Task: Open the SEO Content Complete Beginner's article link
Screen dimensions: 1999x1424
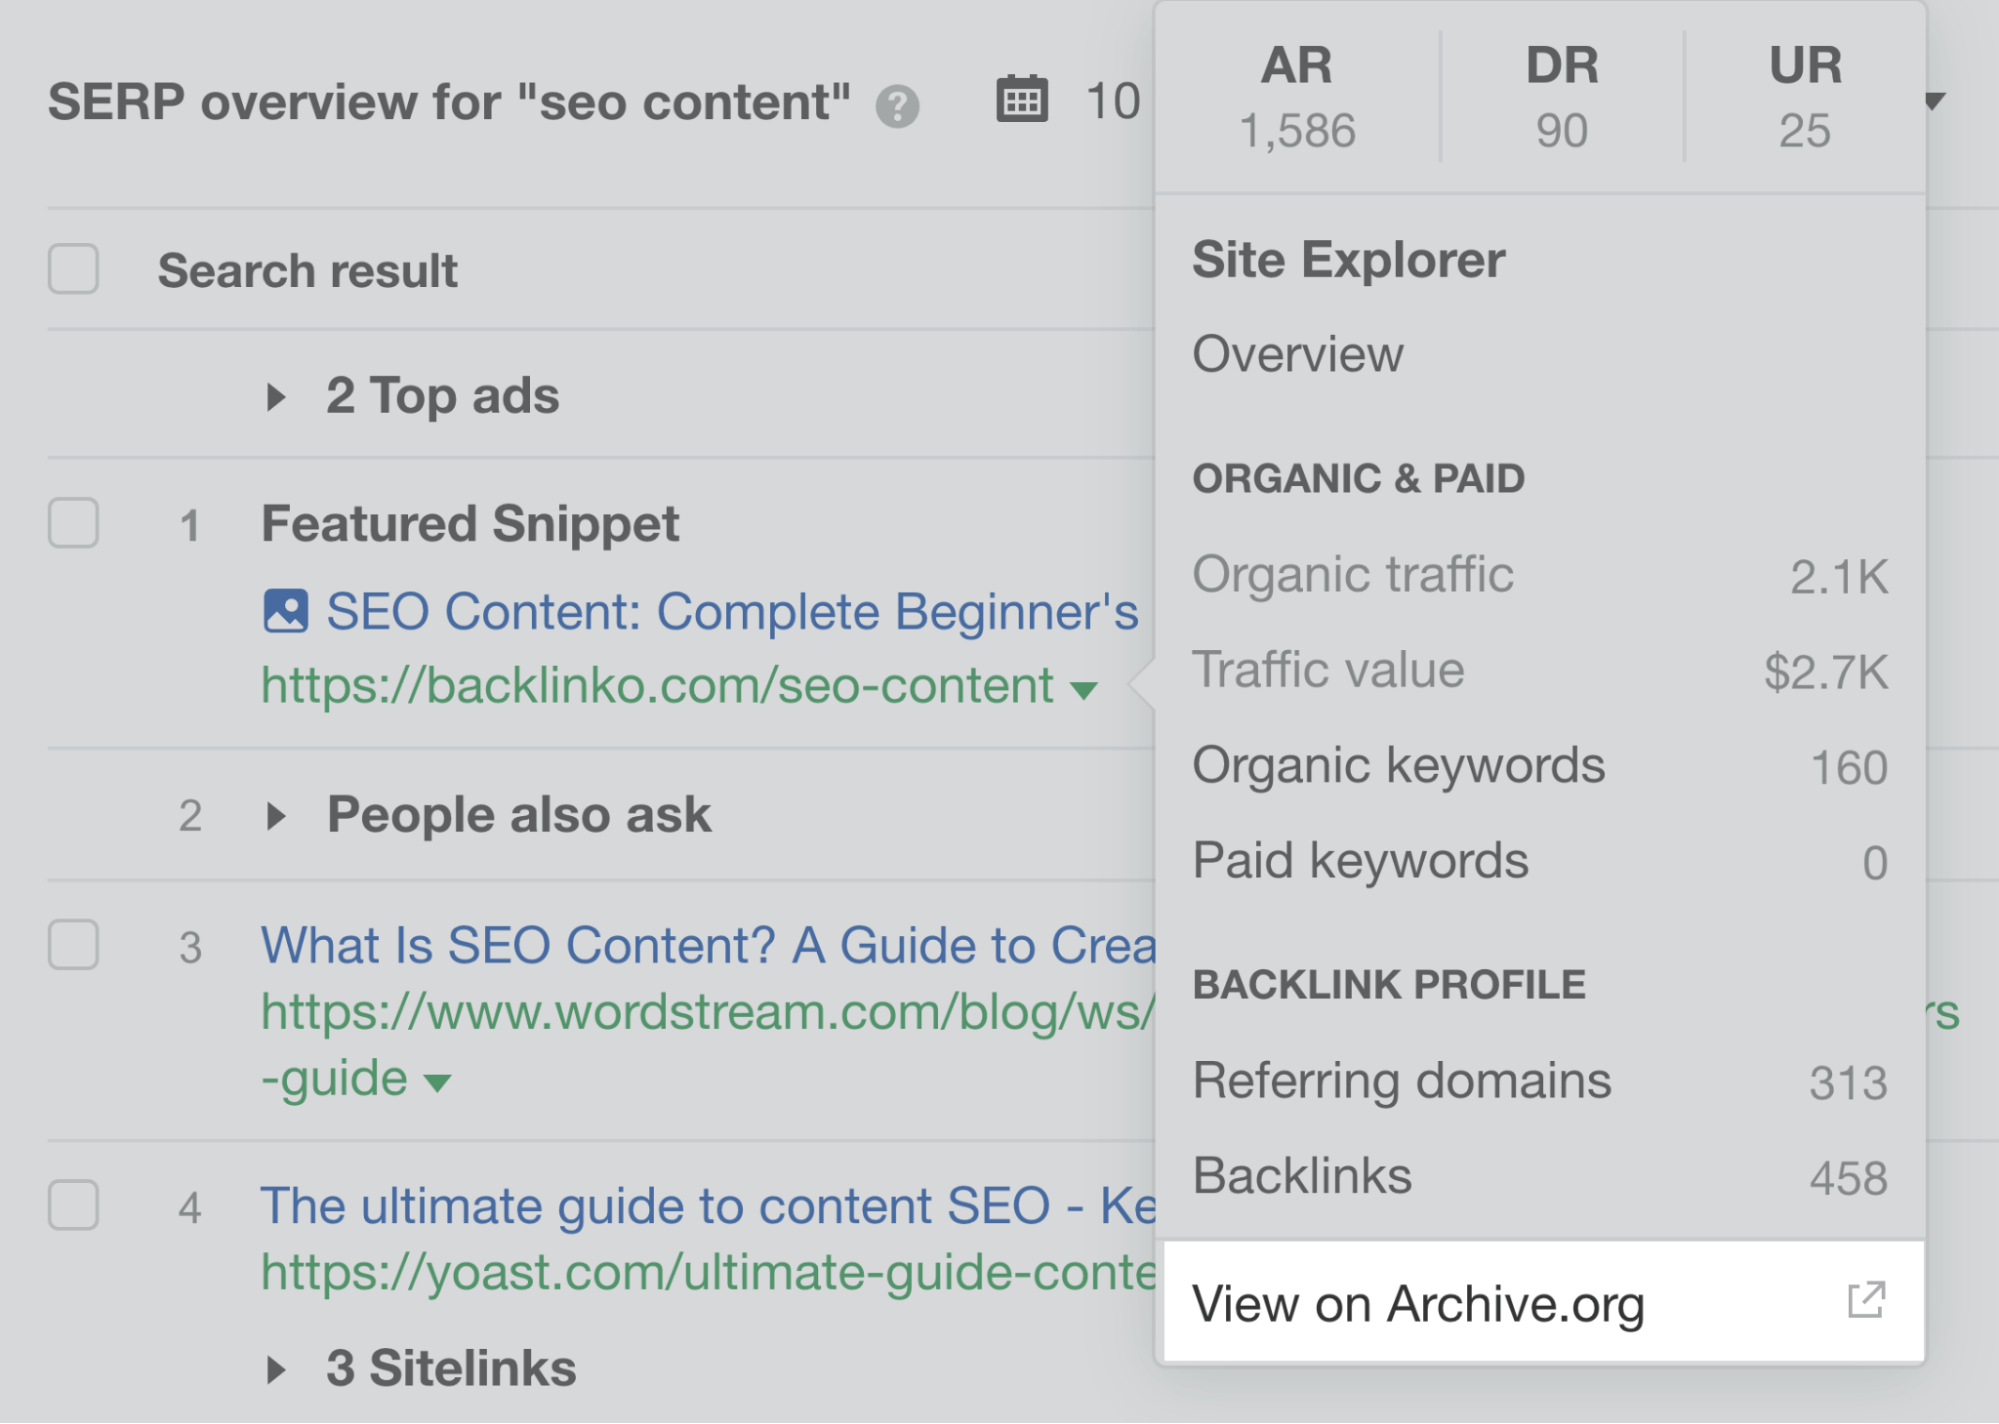Action: click(700, 610)
